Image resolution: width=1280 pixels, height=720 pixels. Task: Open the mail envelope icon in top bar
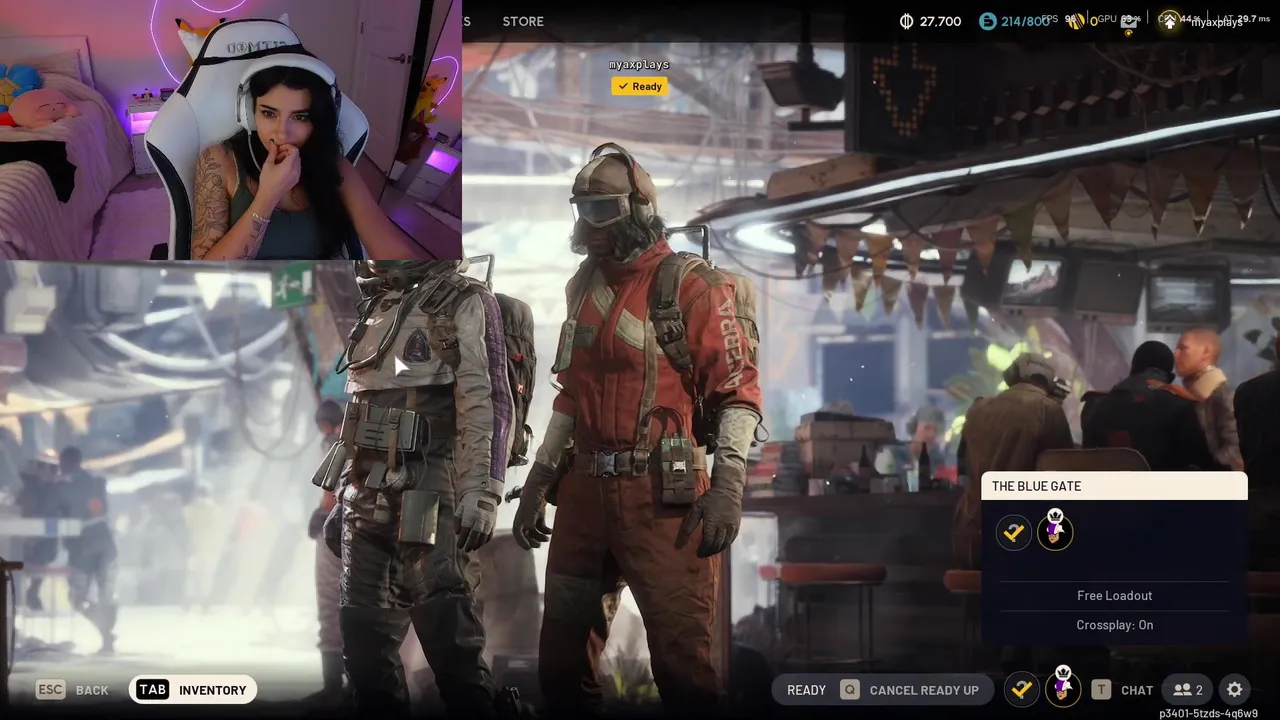tap(1128, 21)
